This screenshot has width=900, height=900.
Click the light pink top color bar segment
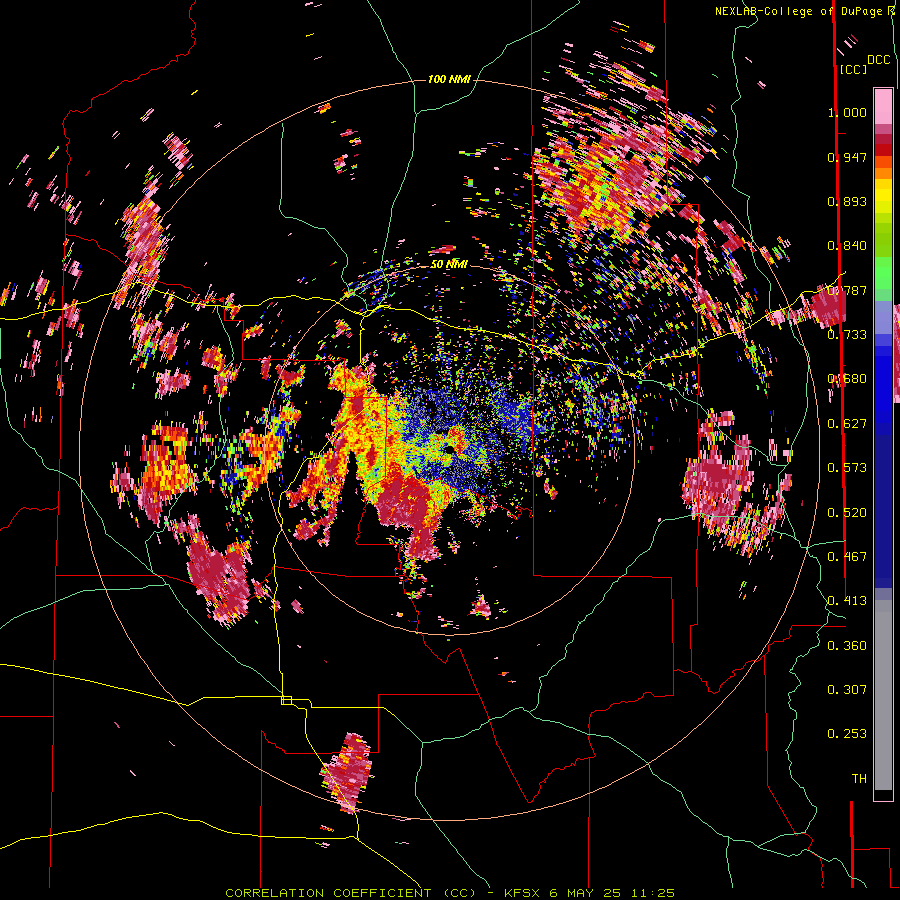click(883, 106)
